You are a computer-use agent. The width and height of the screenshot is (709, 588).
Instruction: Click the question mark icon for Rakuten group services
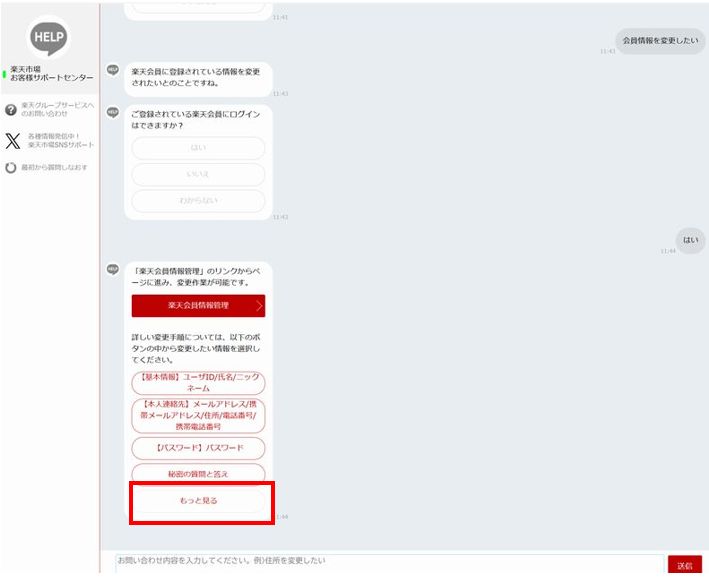tap(11, 109)
